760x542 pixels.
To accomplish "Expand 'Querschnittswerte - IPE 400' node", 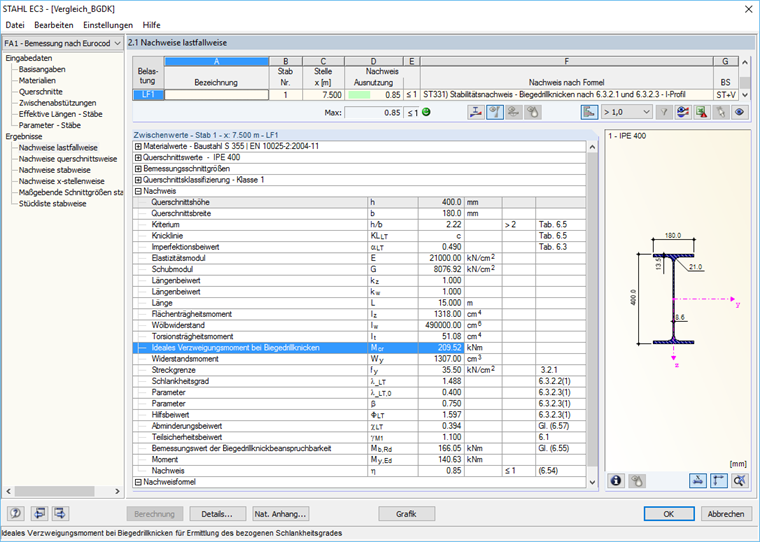I will (x=138, y=158).
